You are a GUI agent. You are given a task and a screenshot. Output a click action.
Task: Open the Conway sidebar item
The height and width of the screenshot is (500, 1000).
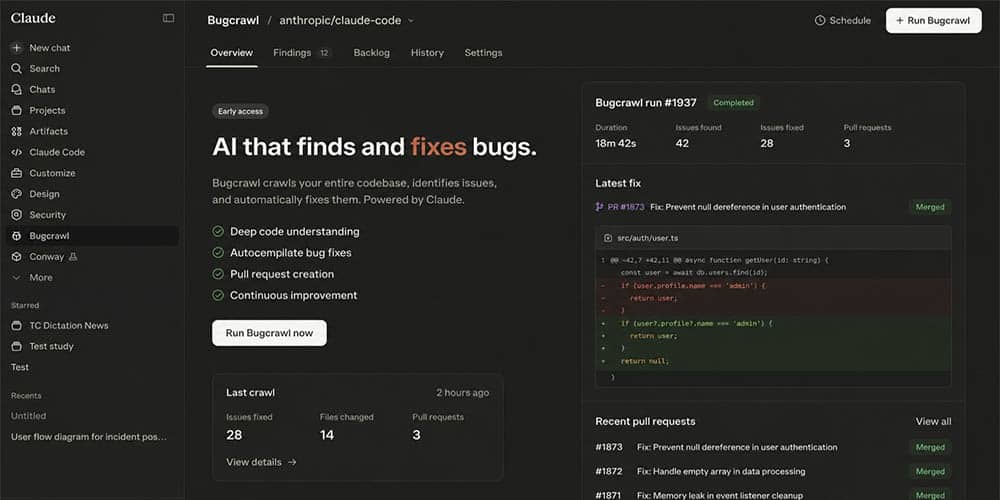pyautogui.click(x=46, y=257)
